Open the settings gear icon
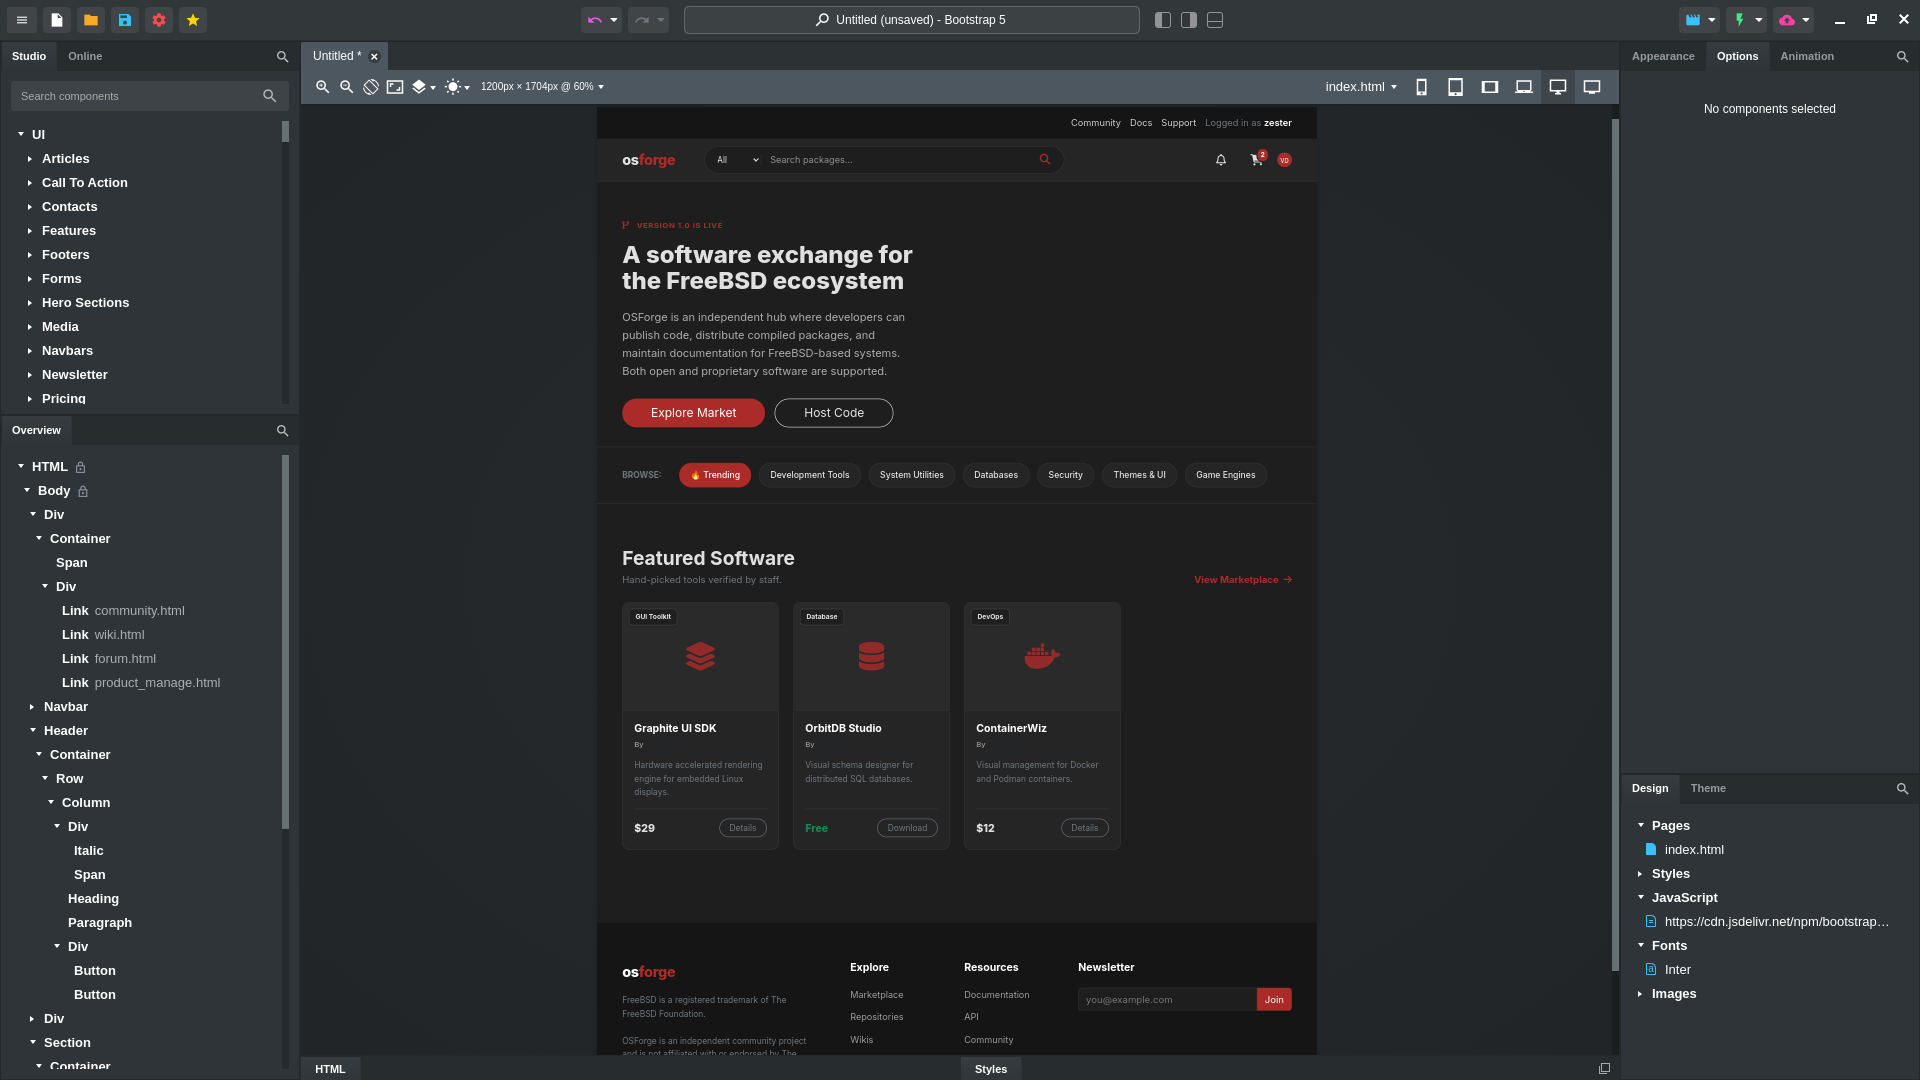The height and width of the screenshot is (1080, 1920). point(159,20)
